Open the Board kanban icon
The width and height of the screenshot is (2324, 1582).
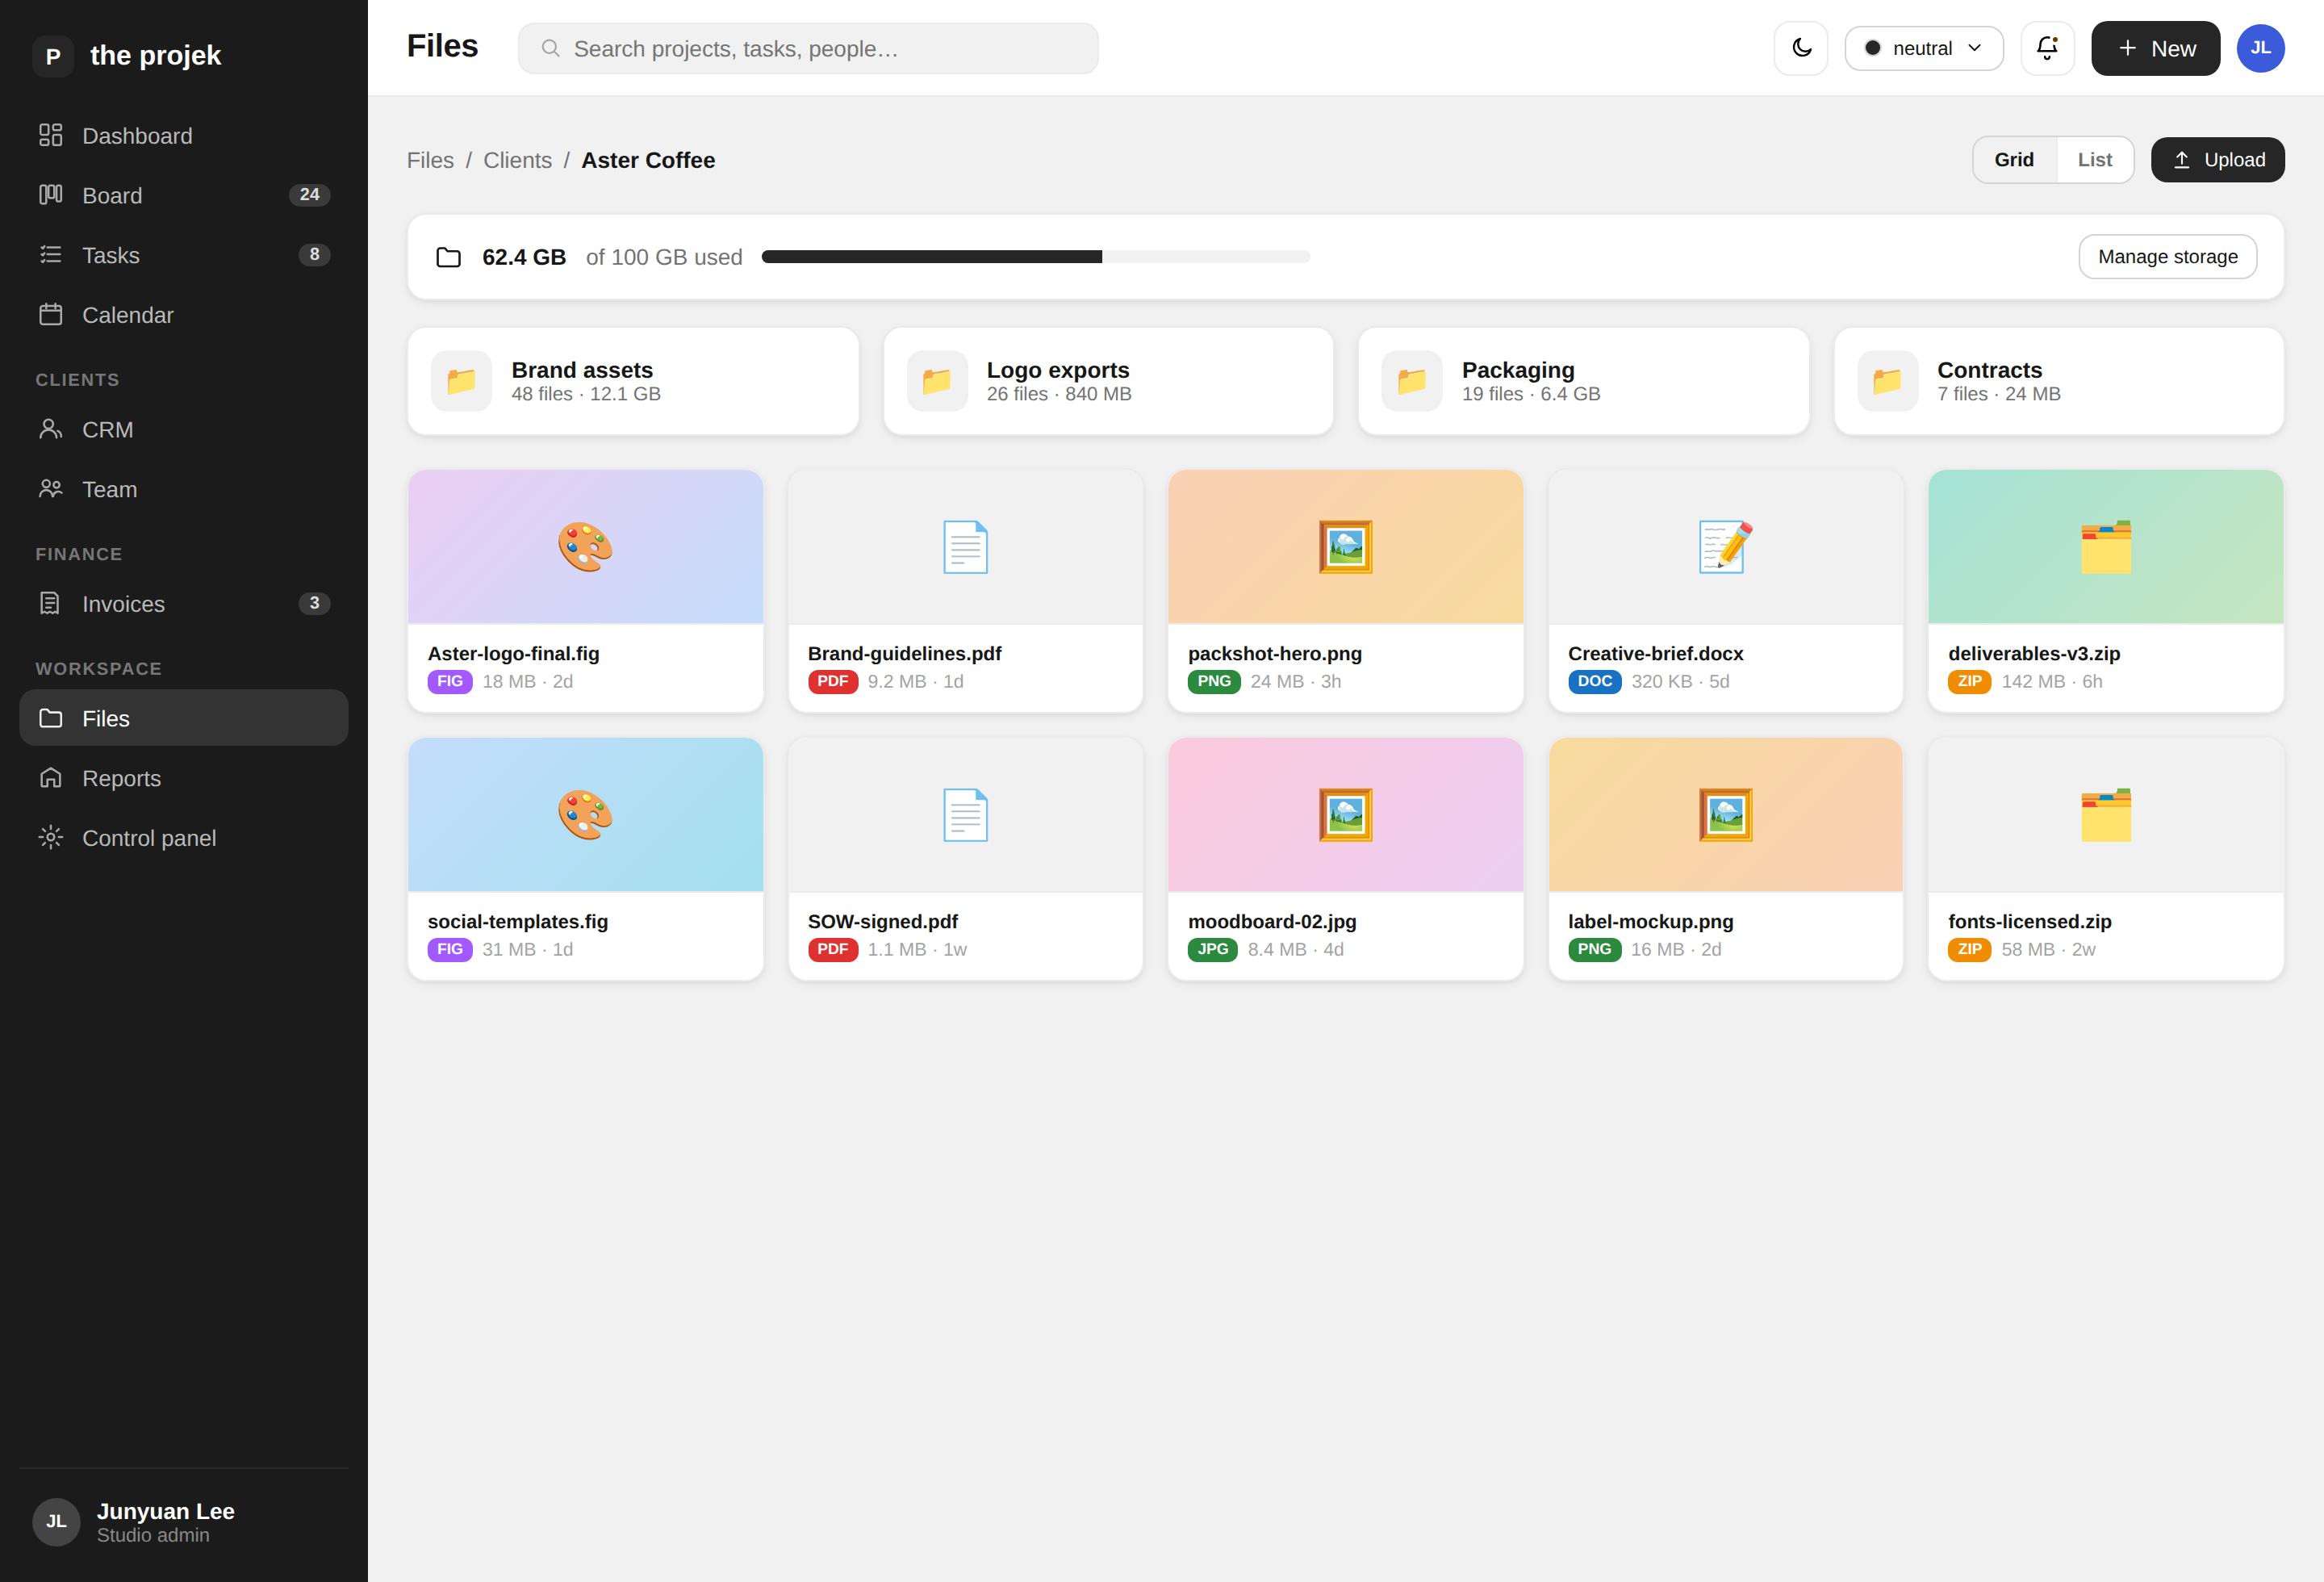(51, 195)
